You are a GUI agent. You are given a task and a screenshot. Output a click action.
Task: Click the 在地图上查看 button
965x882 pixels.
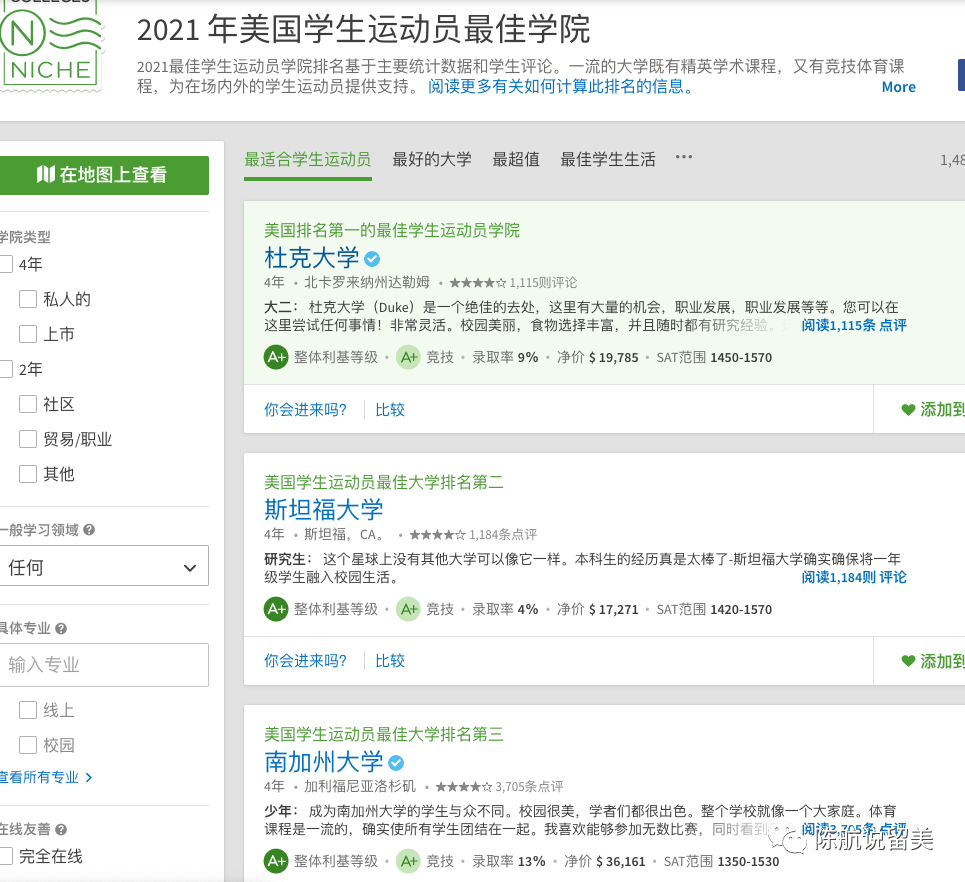point(103,175)
